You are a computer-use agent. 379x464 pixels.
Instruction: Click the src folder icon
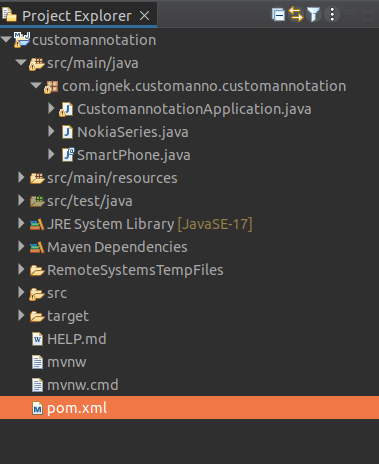[x=37, y=294]
